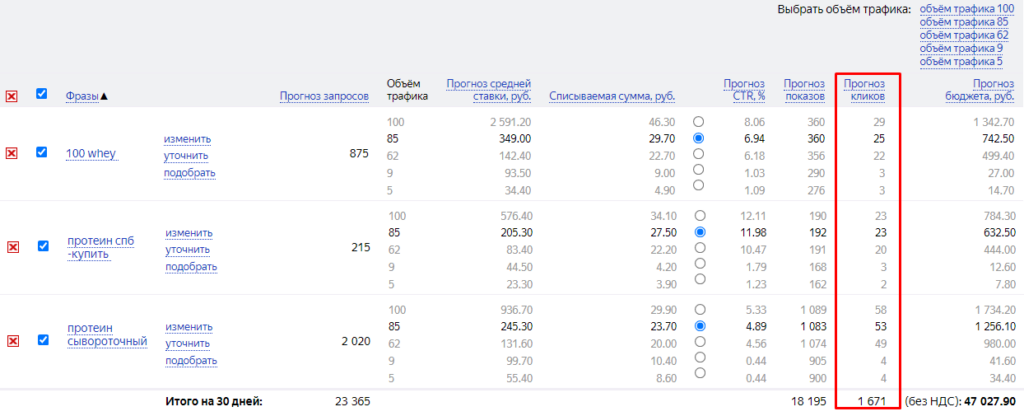Sort table by 'Фразы' column header
1024x416 pixels.
point(82,96)
